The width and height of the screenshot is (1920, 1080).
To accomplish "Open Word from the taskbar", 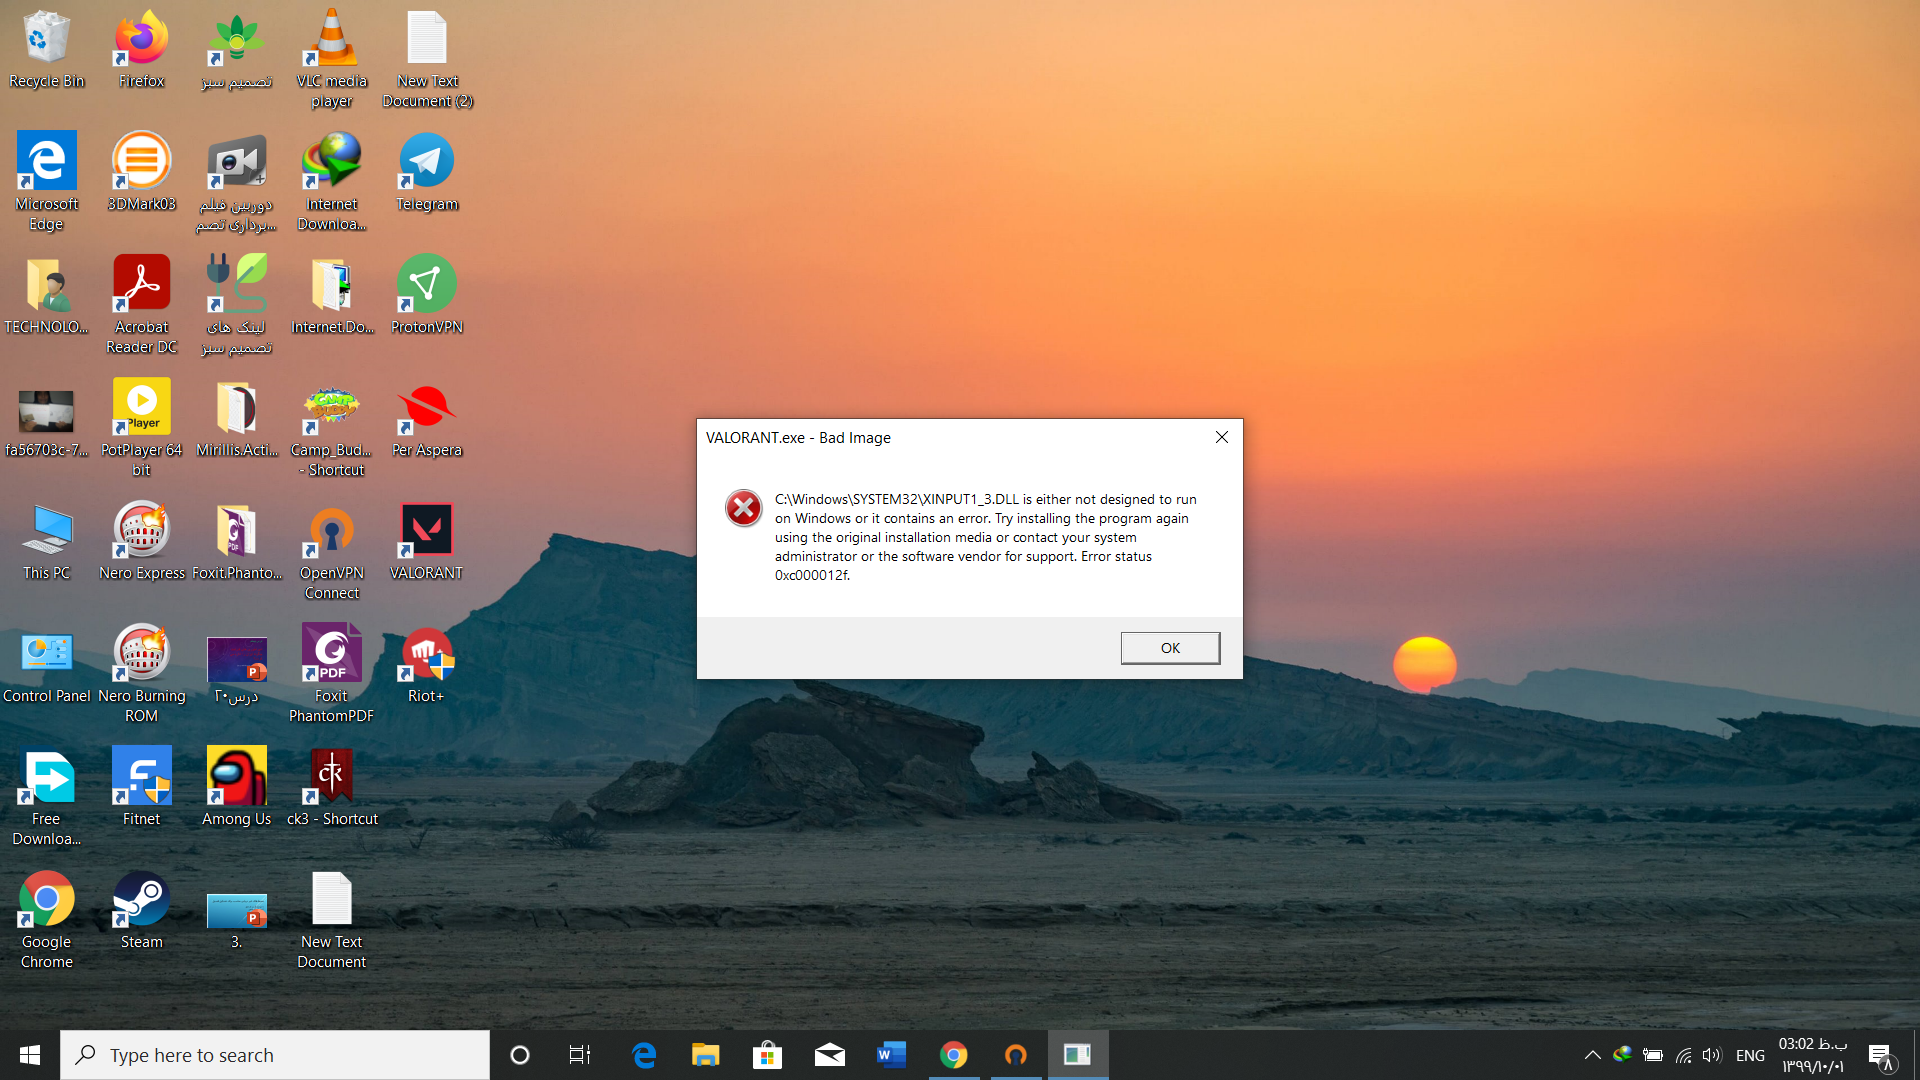I will click(x=891, y=1055).
